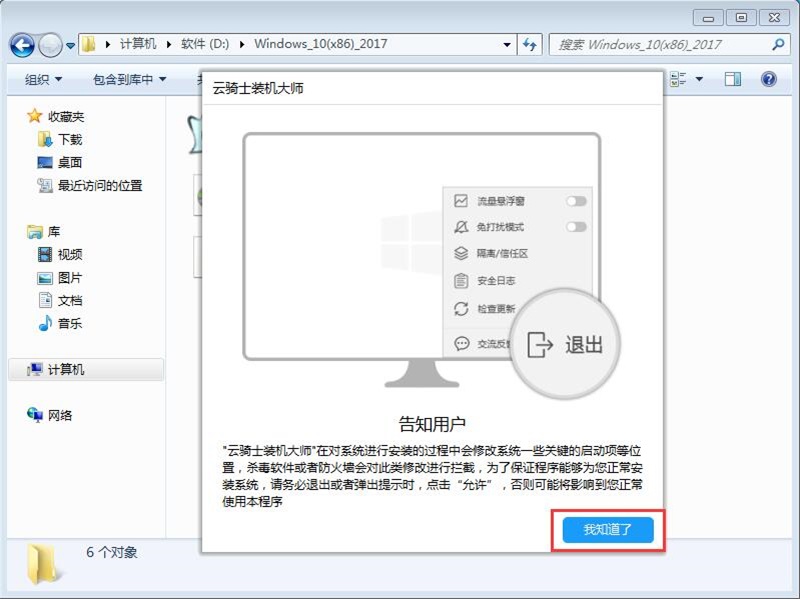Click the 流量悬浮窗 chart icon
This screenshot has height=599, width=800.
[x=461, y=201]
